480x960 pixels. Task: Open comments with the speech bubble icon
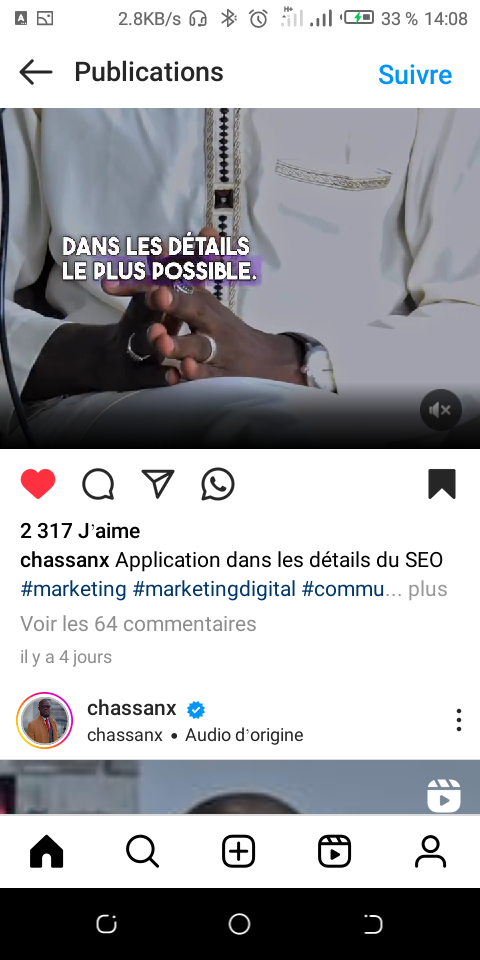(x=98, y=484)
